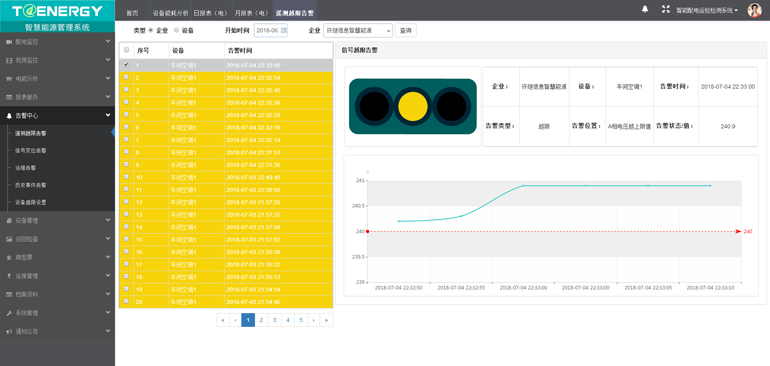This screenshot has width=770, height=366.
Task: Click the table icon beside 报表服务
Action: pyautogui.click(x=9, y=97)
